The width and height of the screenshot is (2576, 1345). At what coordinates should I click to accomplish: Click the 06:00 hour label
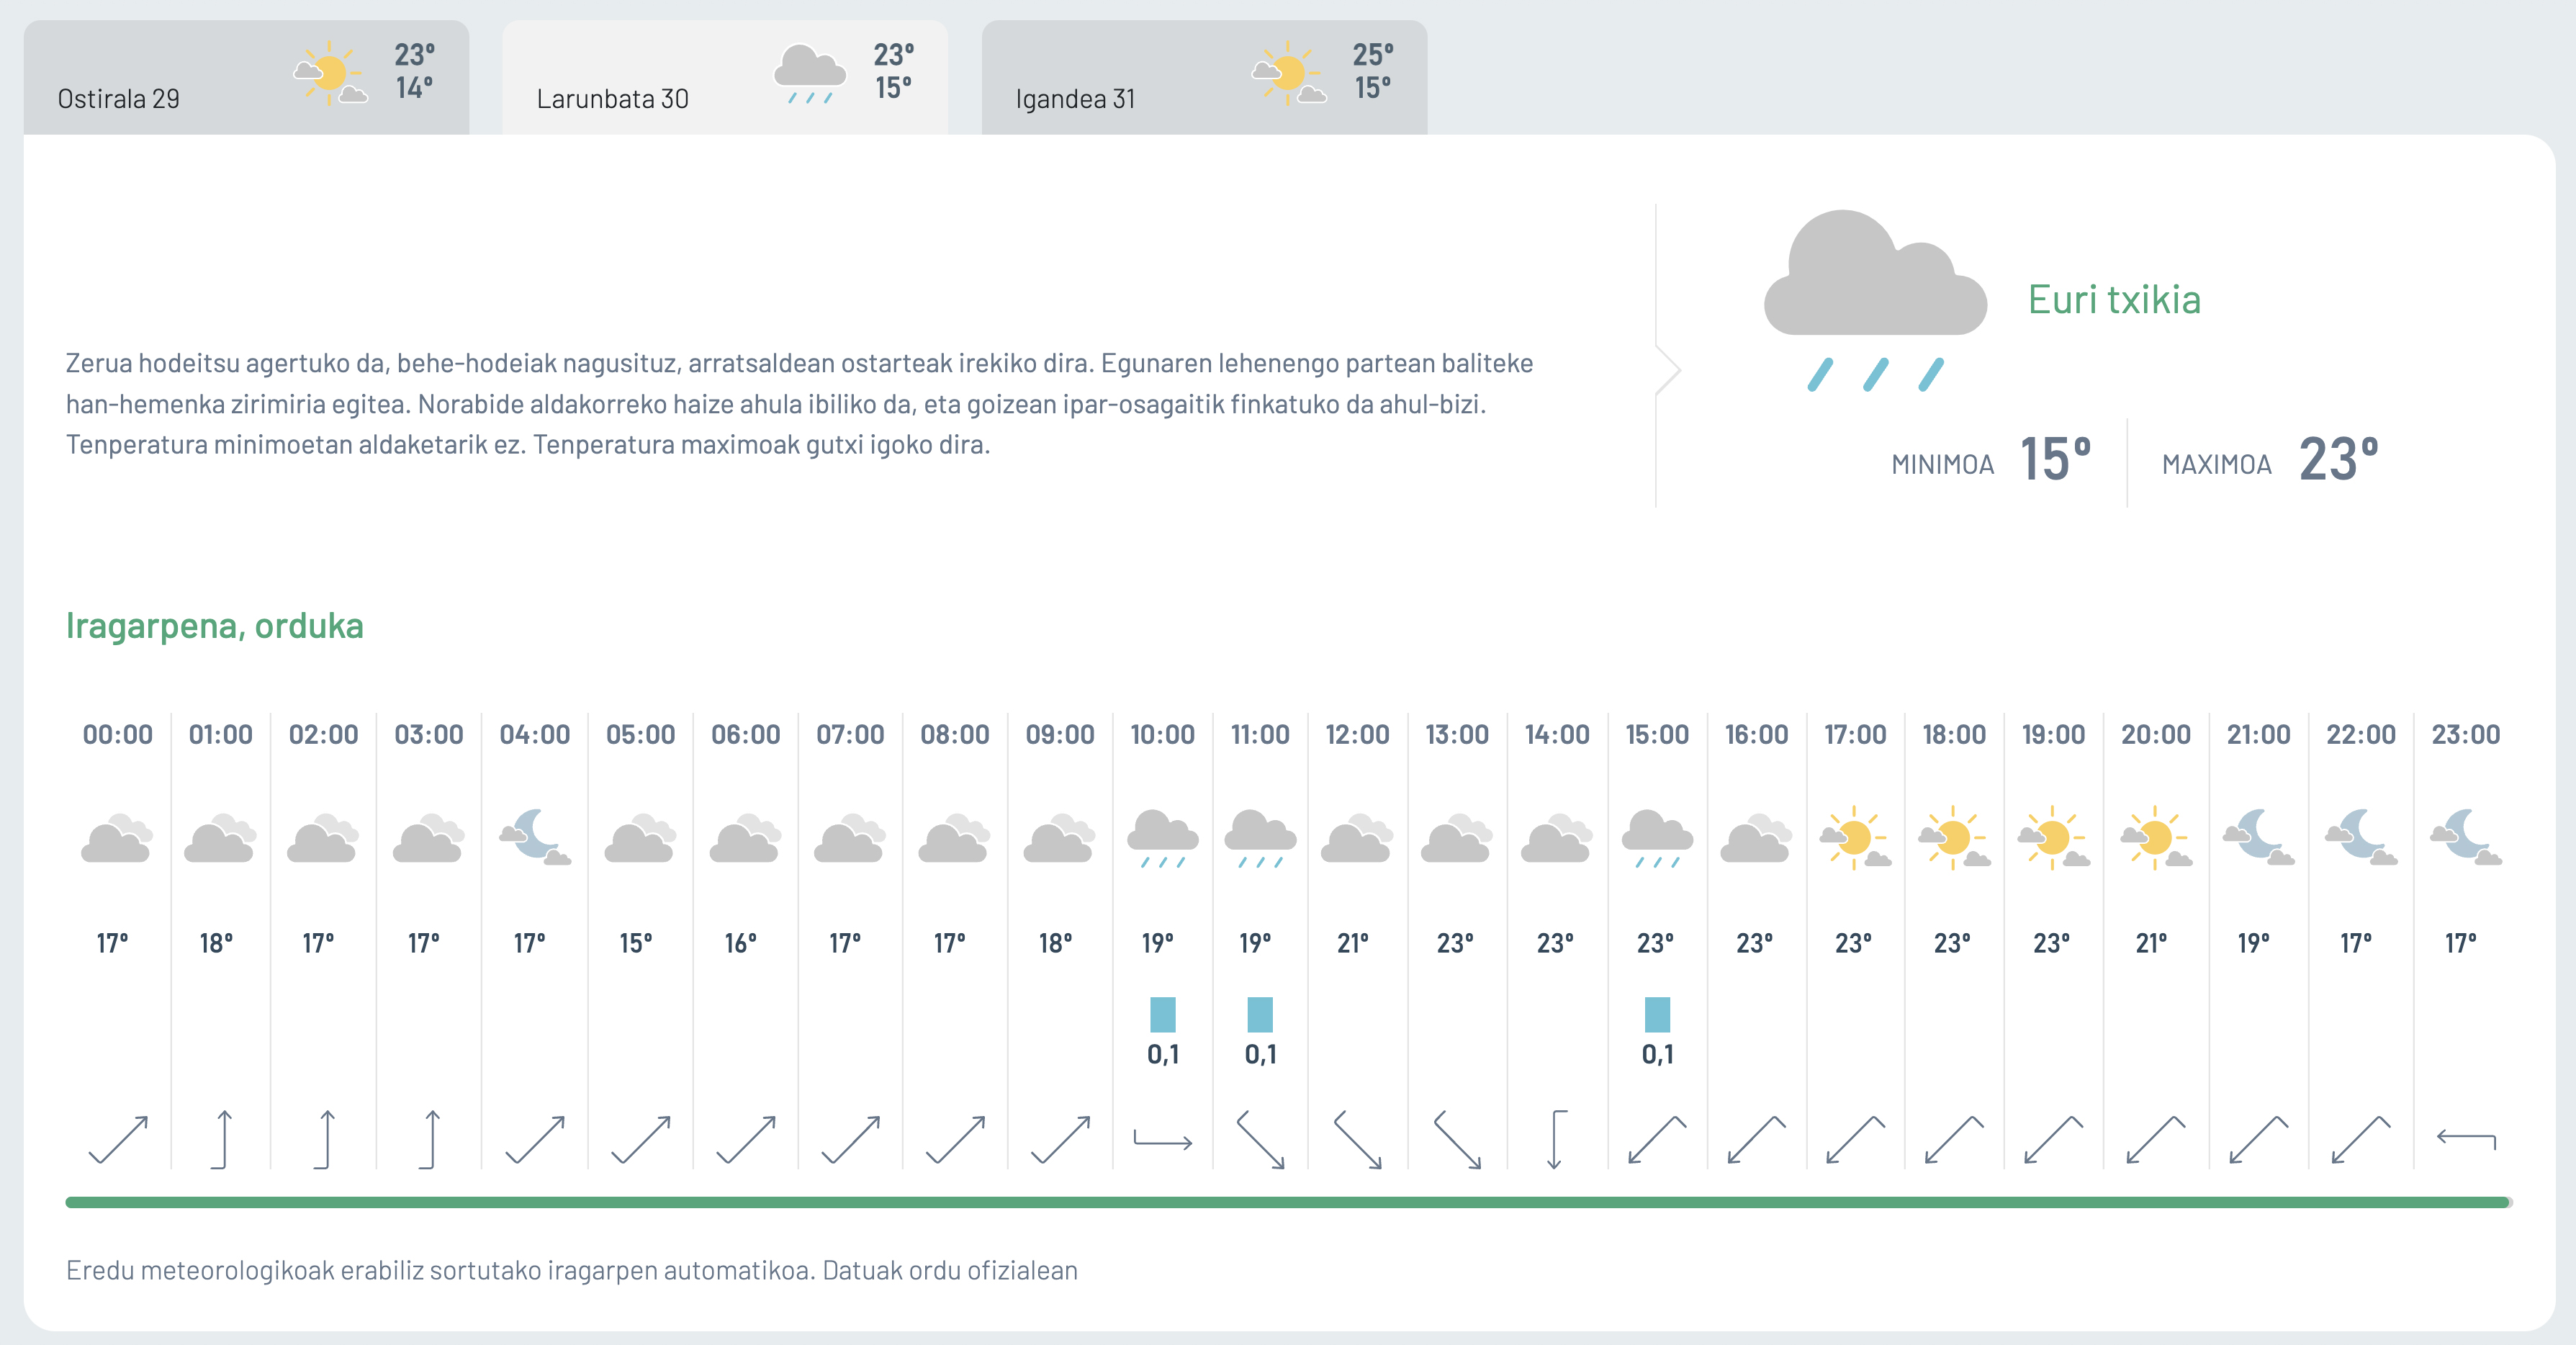tap(746, 735)
